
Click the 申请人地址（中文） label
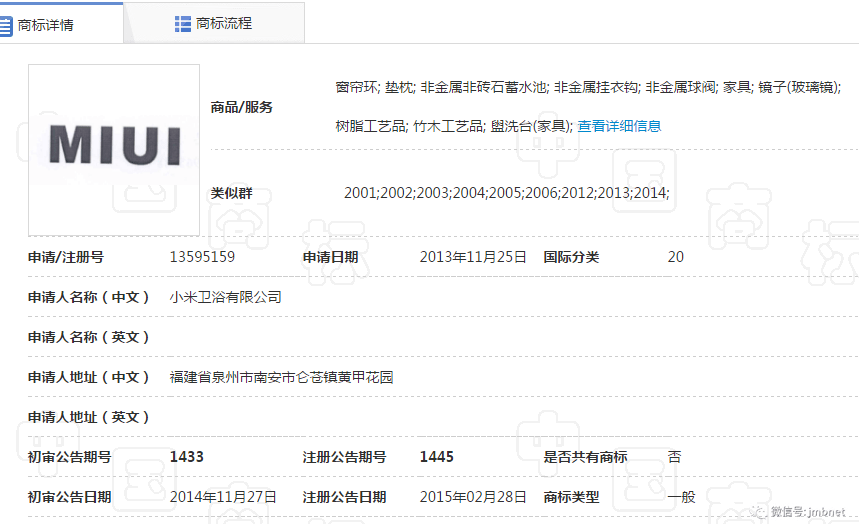click(x=88, y=377)
